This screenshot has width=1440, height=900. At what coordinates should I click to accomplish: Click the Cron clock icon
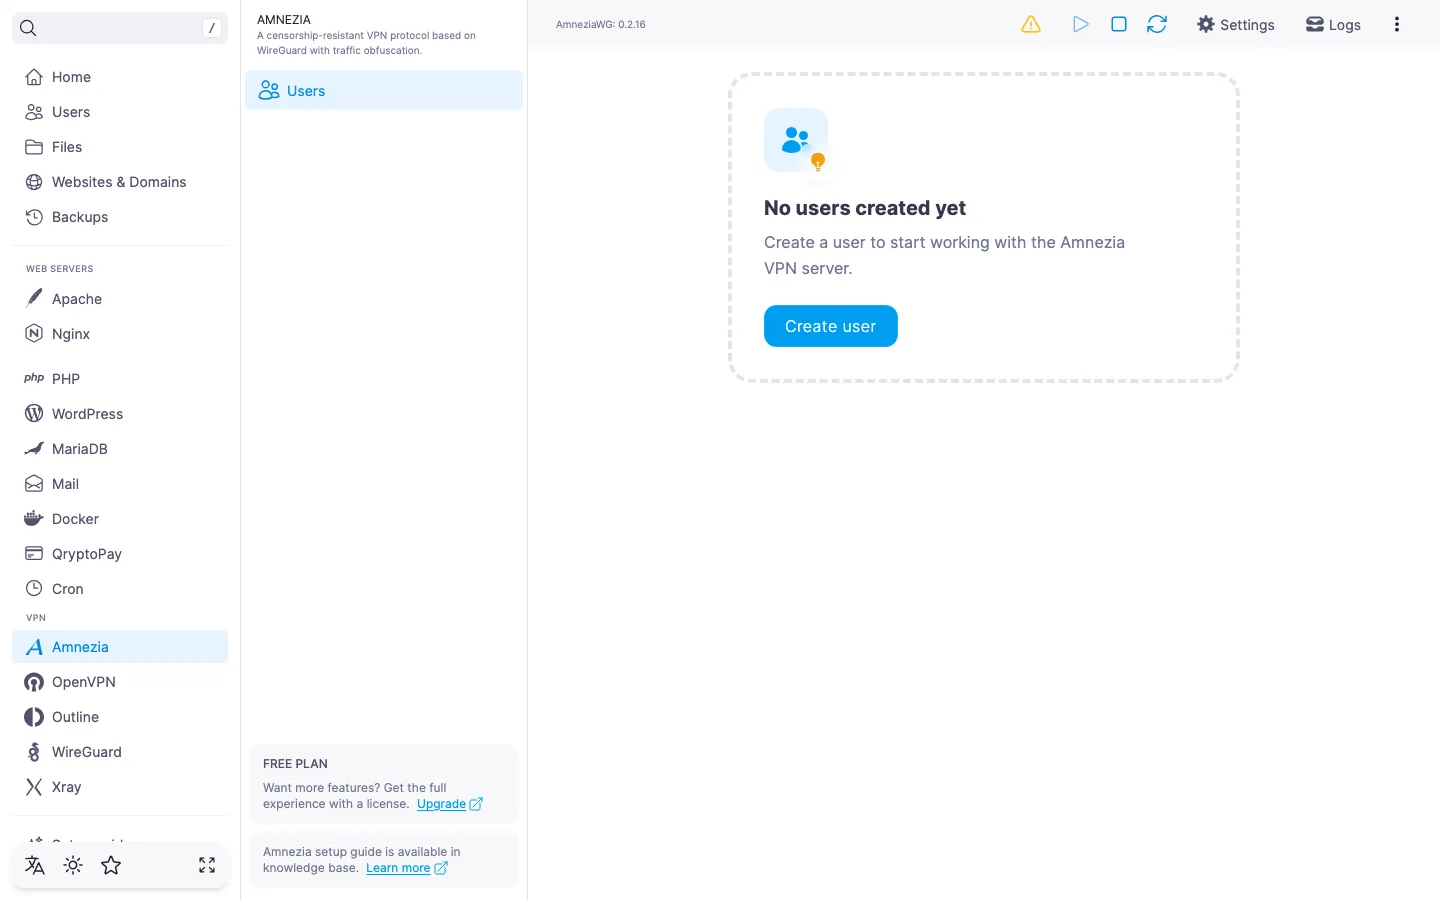click(x=34, y=589)
